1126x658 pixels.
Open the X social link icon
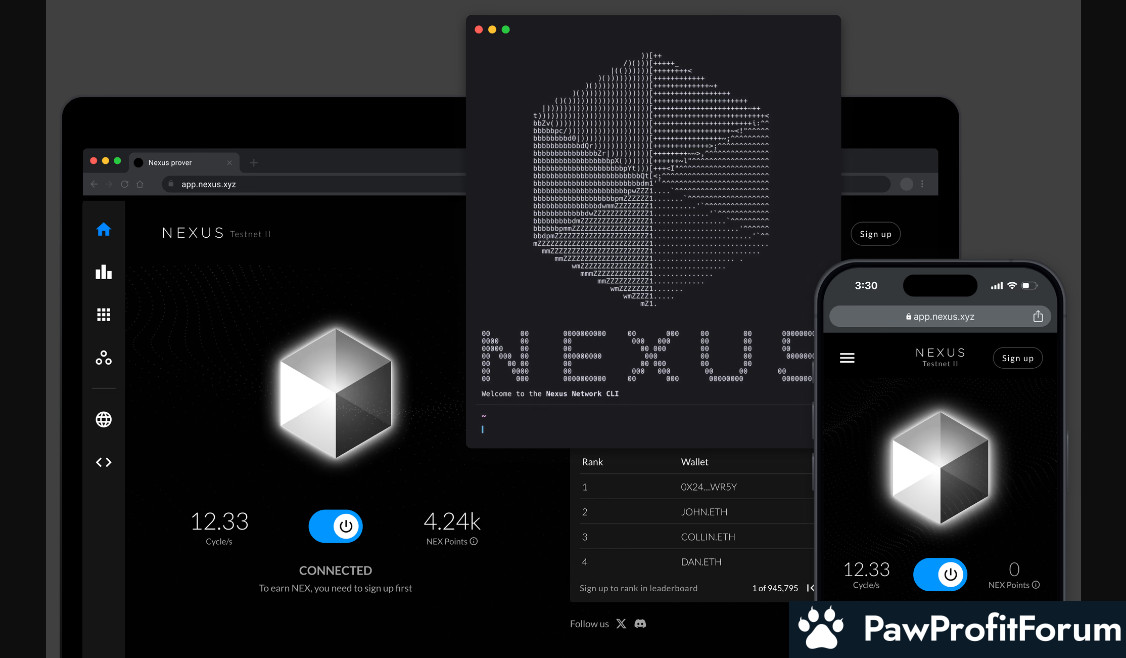click(x=621, y=624)
